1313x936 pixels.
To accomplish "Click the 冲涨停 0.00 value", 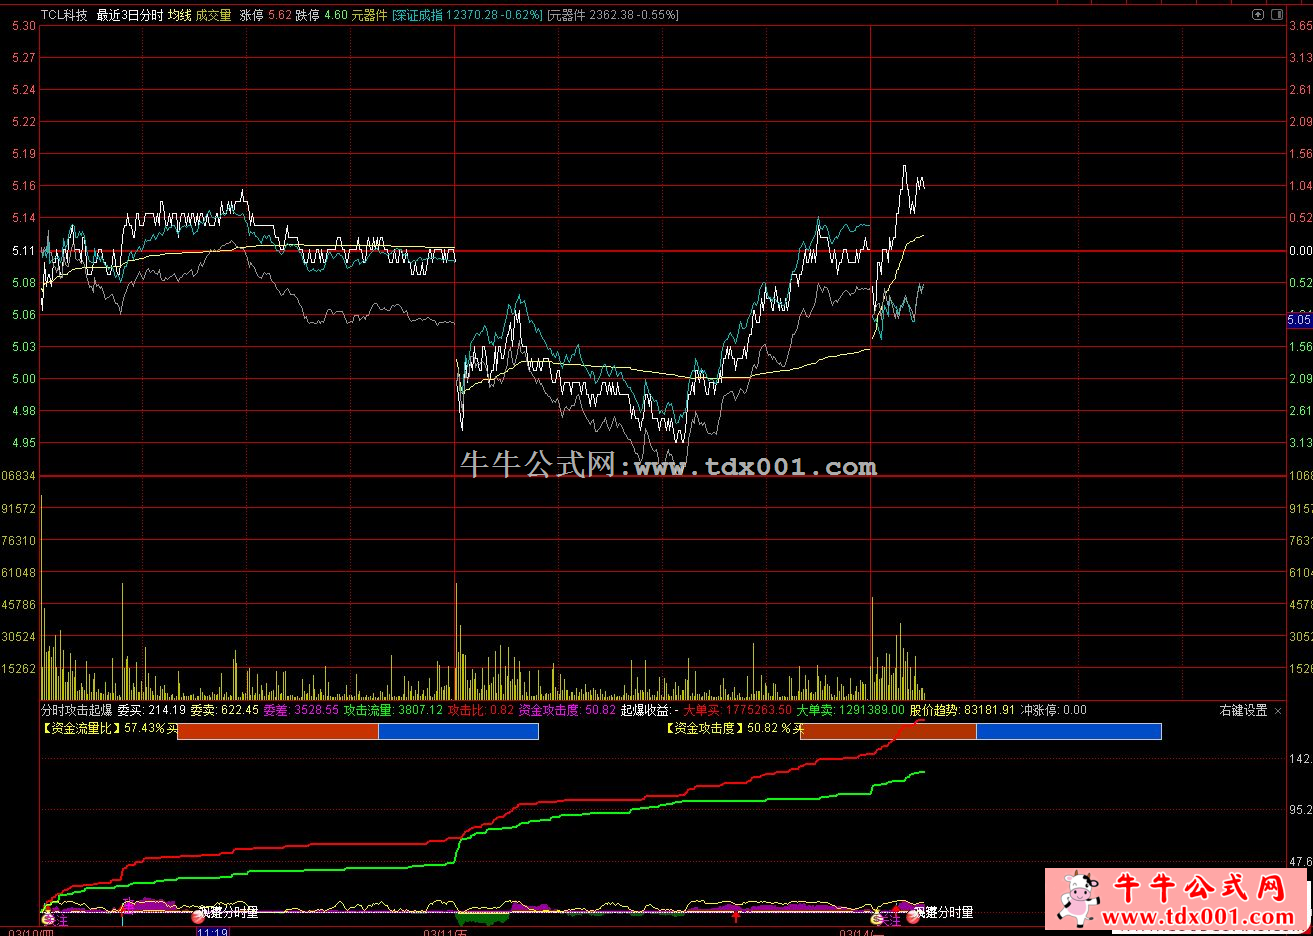I will pos(1053,710).
